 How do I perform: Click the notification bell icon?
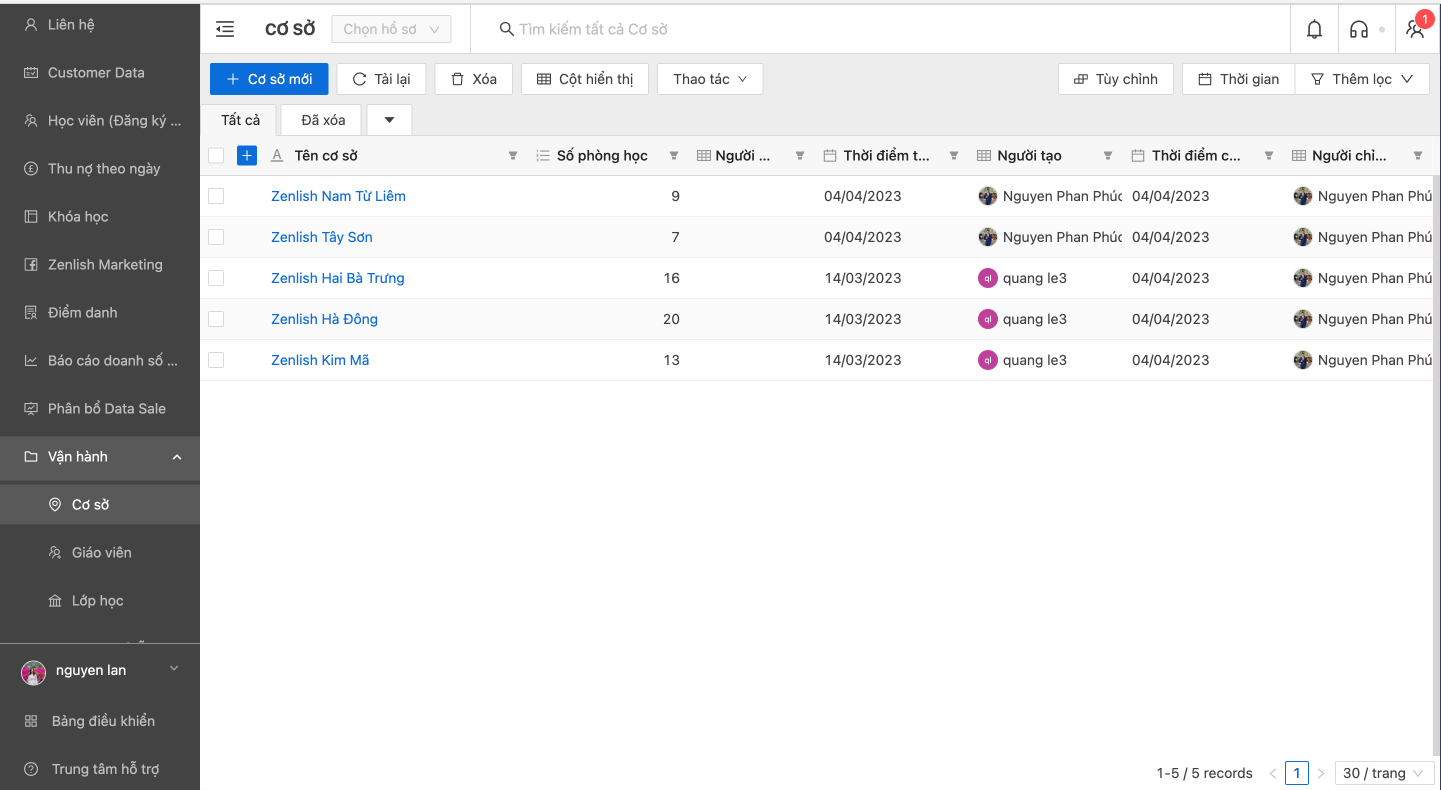(x=1314, y=29)
